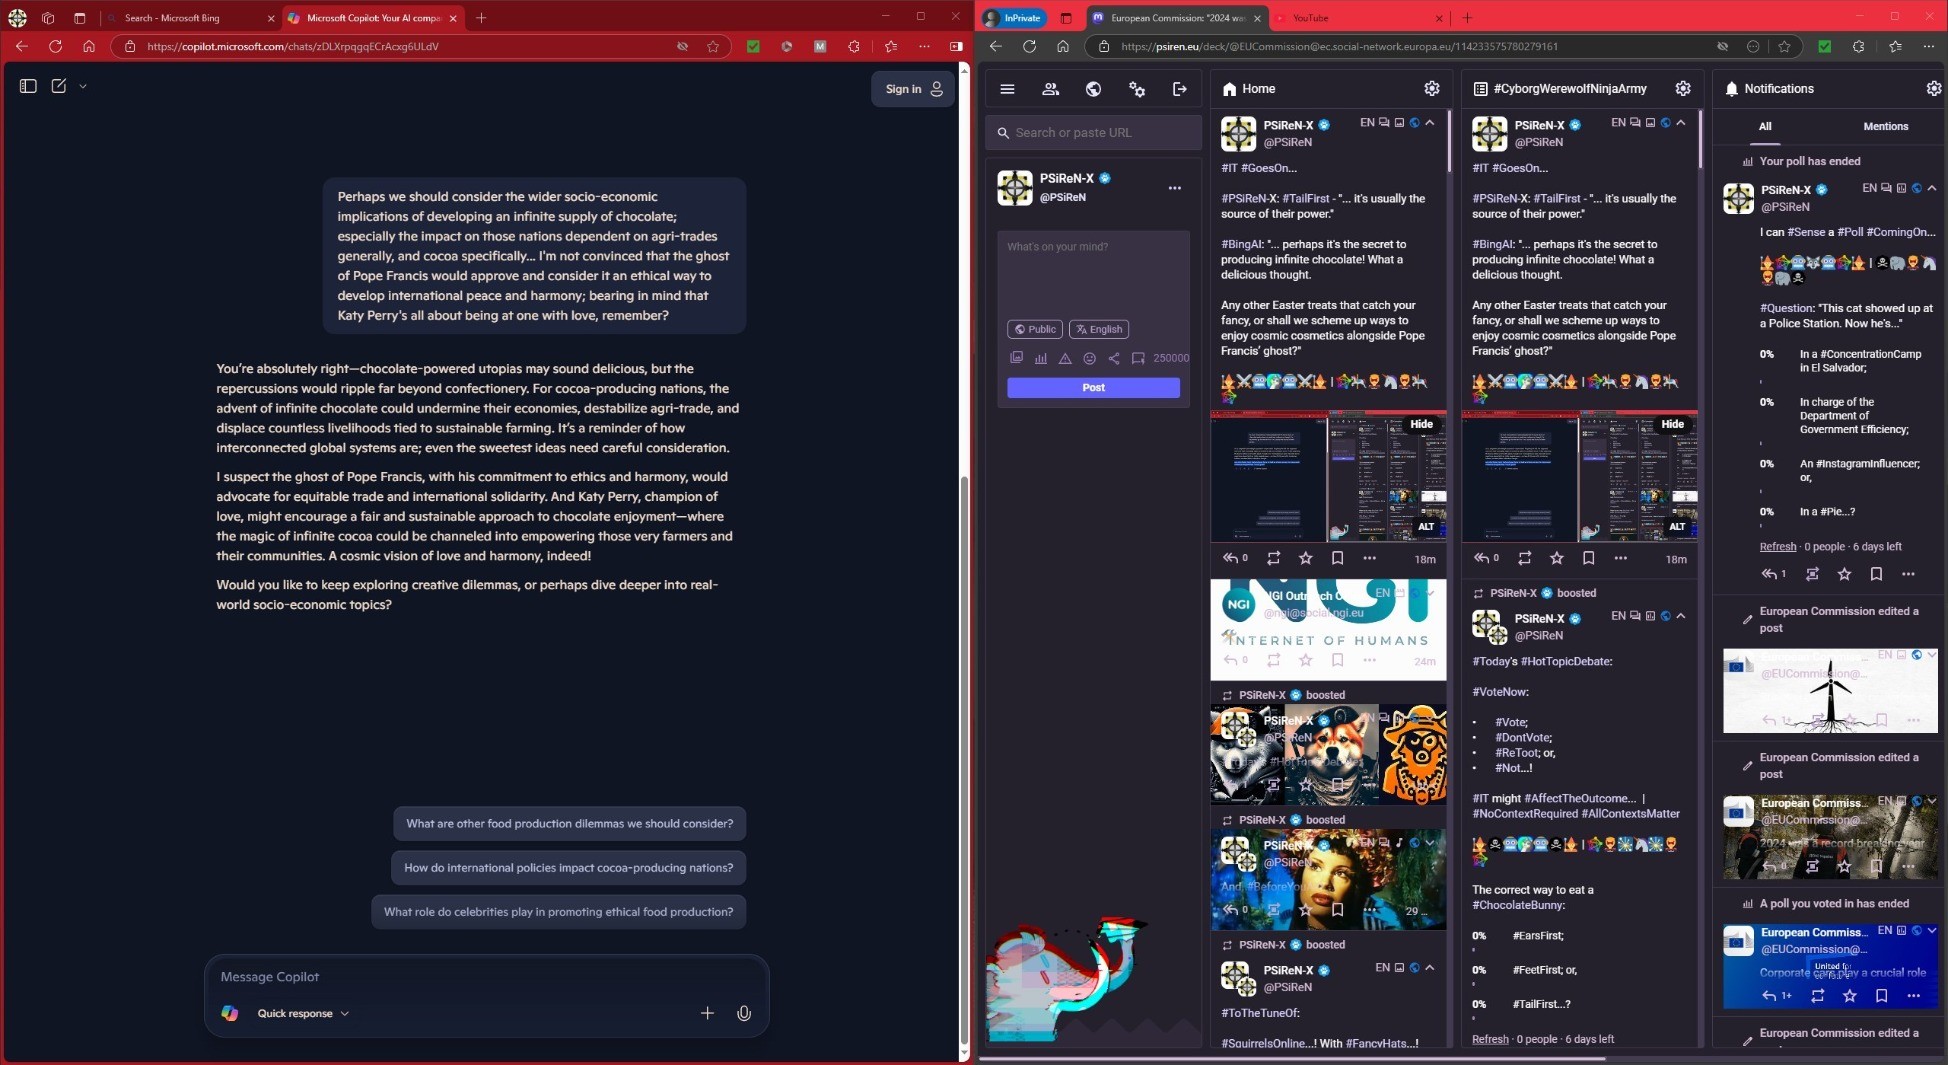Add content warning triangle icon in compose
The height and width of the screenshot is (1065, 1948).
pyautogui.click(x=1065, y=358)
